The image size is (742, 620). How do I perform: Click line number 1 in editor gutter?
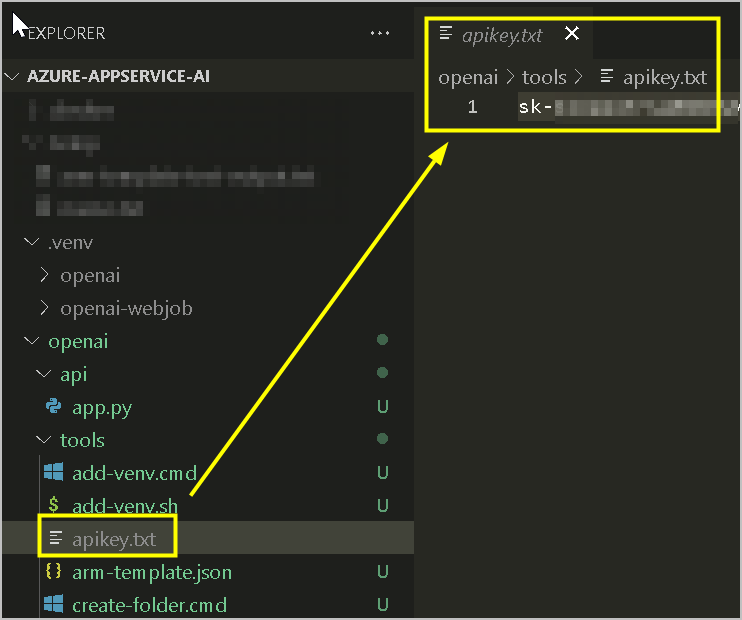[x=472, y=106]
